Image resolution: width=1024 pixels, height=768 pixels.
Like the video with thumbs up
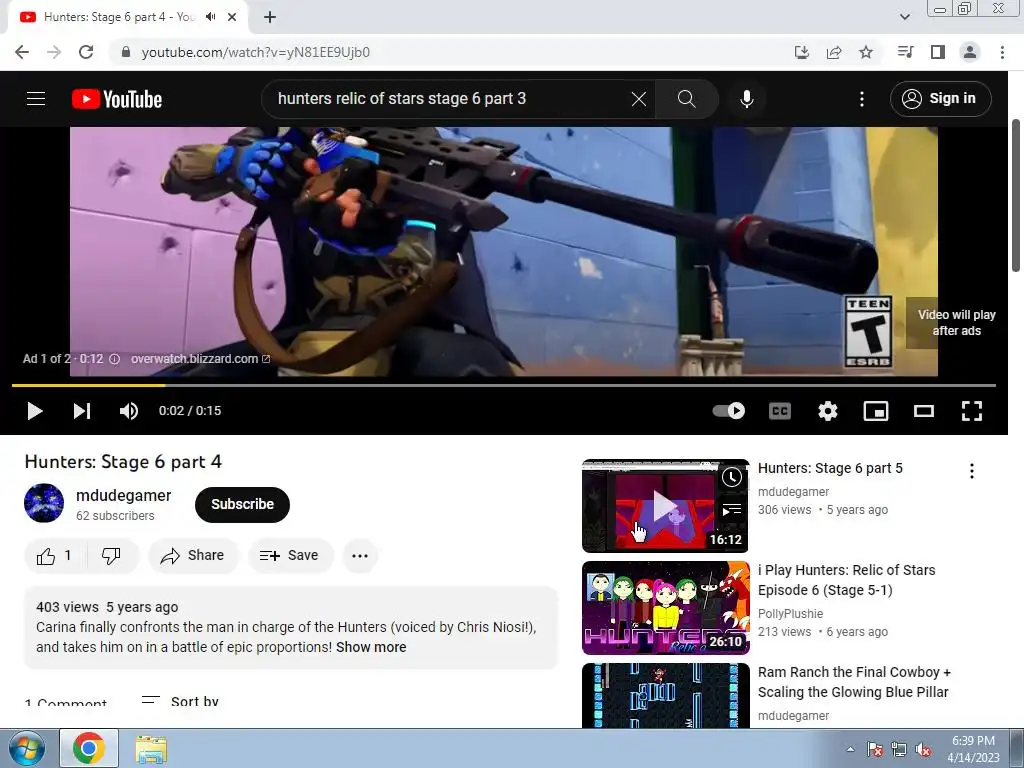(55, 556)
